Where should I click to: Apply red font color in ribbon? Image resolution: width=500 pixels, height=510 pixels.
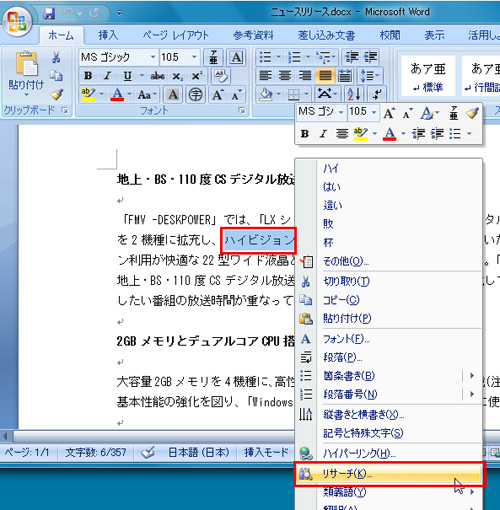click(x=117, y=95)
